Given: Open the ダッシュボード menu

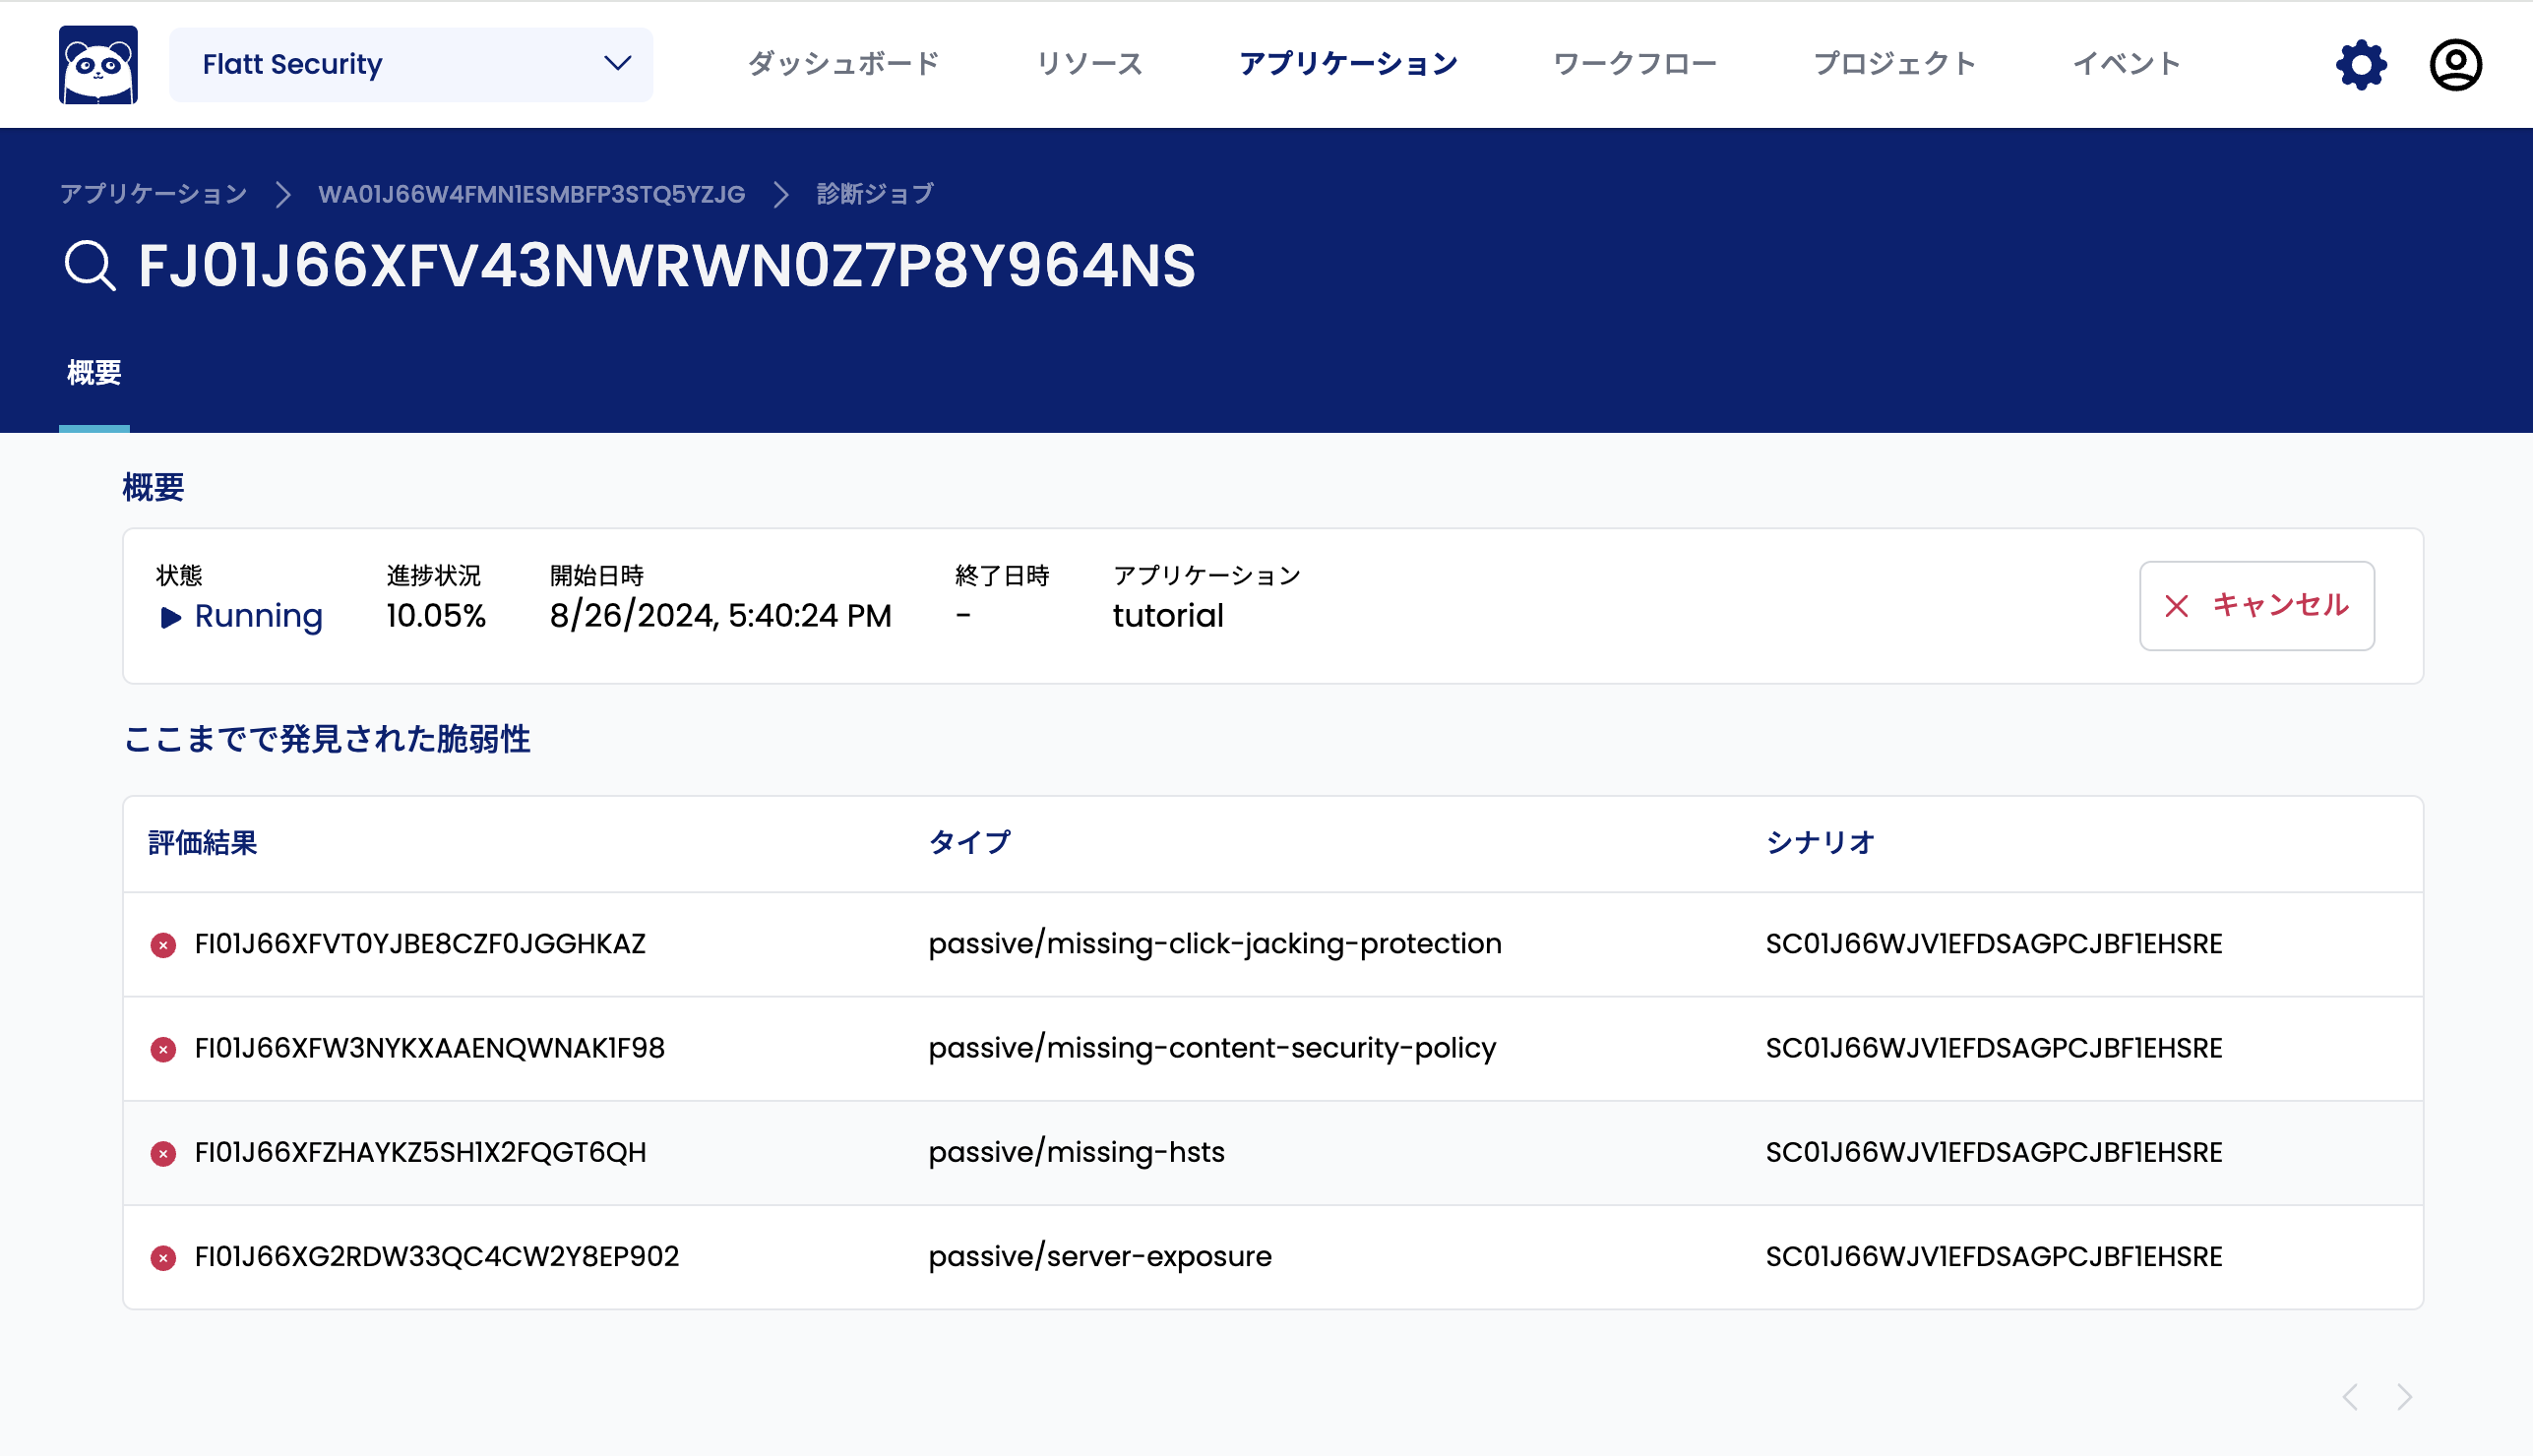Looking at the screenshot, I should (844, 64).
